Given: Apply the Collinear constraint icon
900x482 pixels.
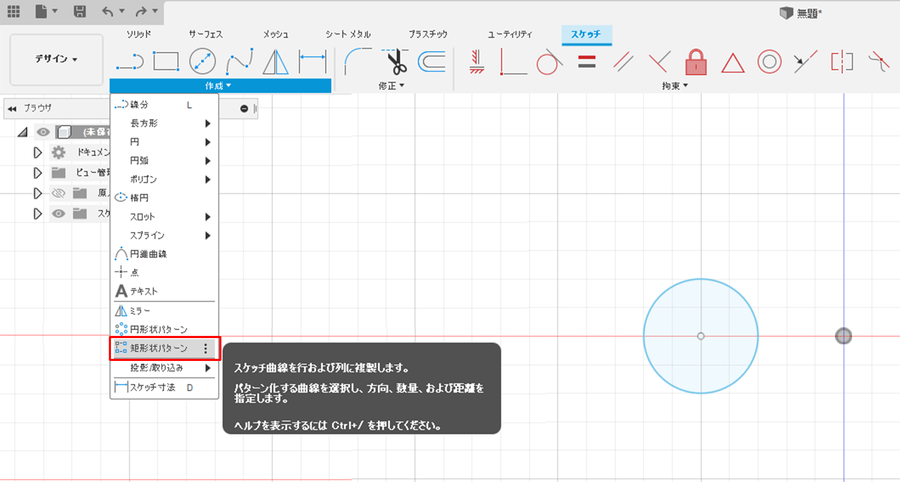Looking at the screenshot, I should pos(805,61).
